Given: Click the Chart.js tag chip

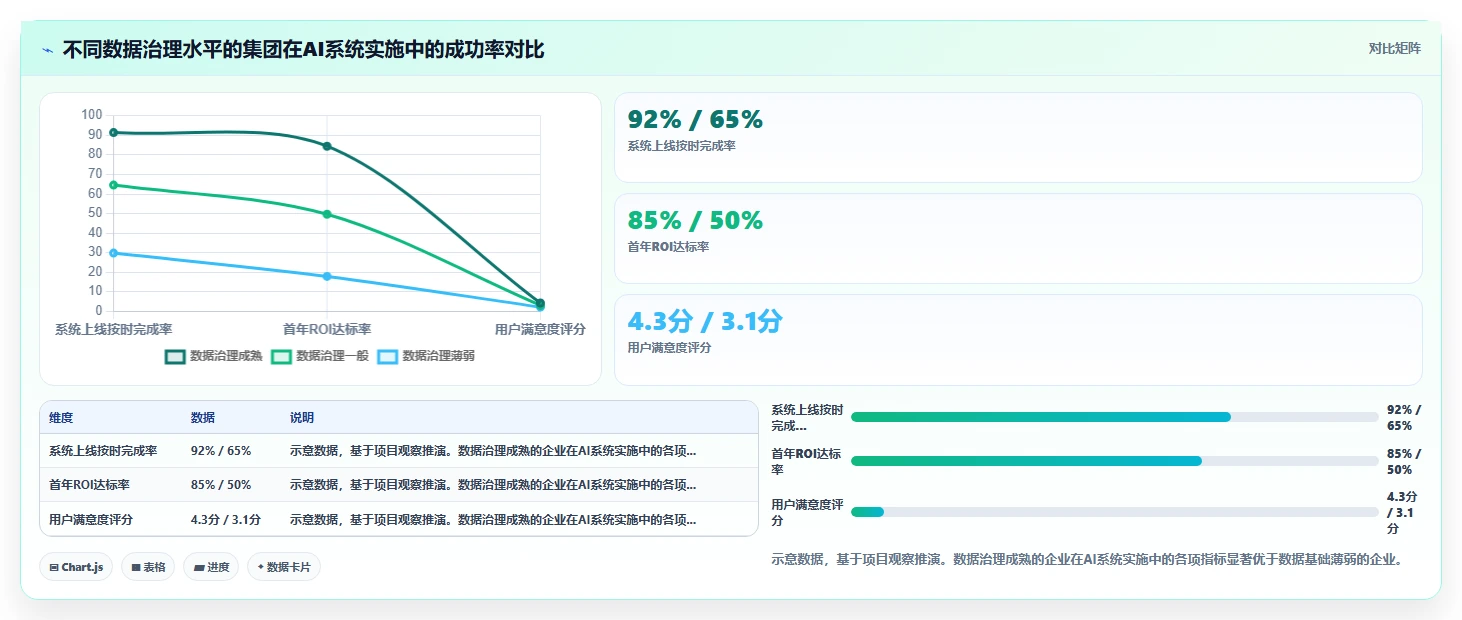Looking at the screenshot, I should [77, 567].
